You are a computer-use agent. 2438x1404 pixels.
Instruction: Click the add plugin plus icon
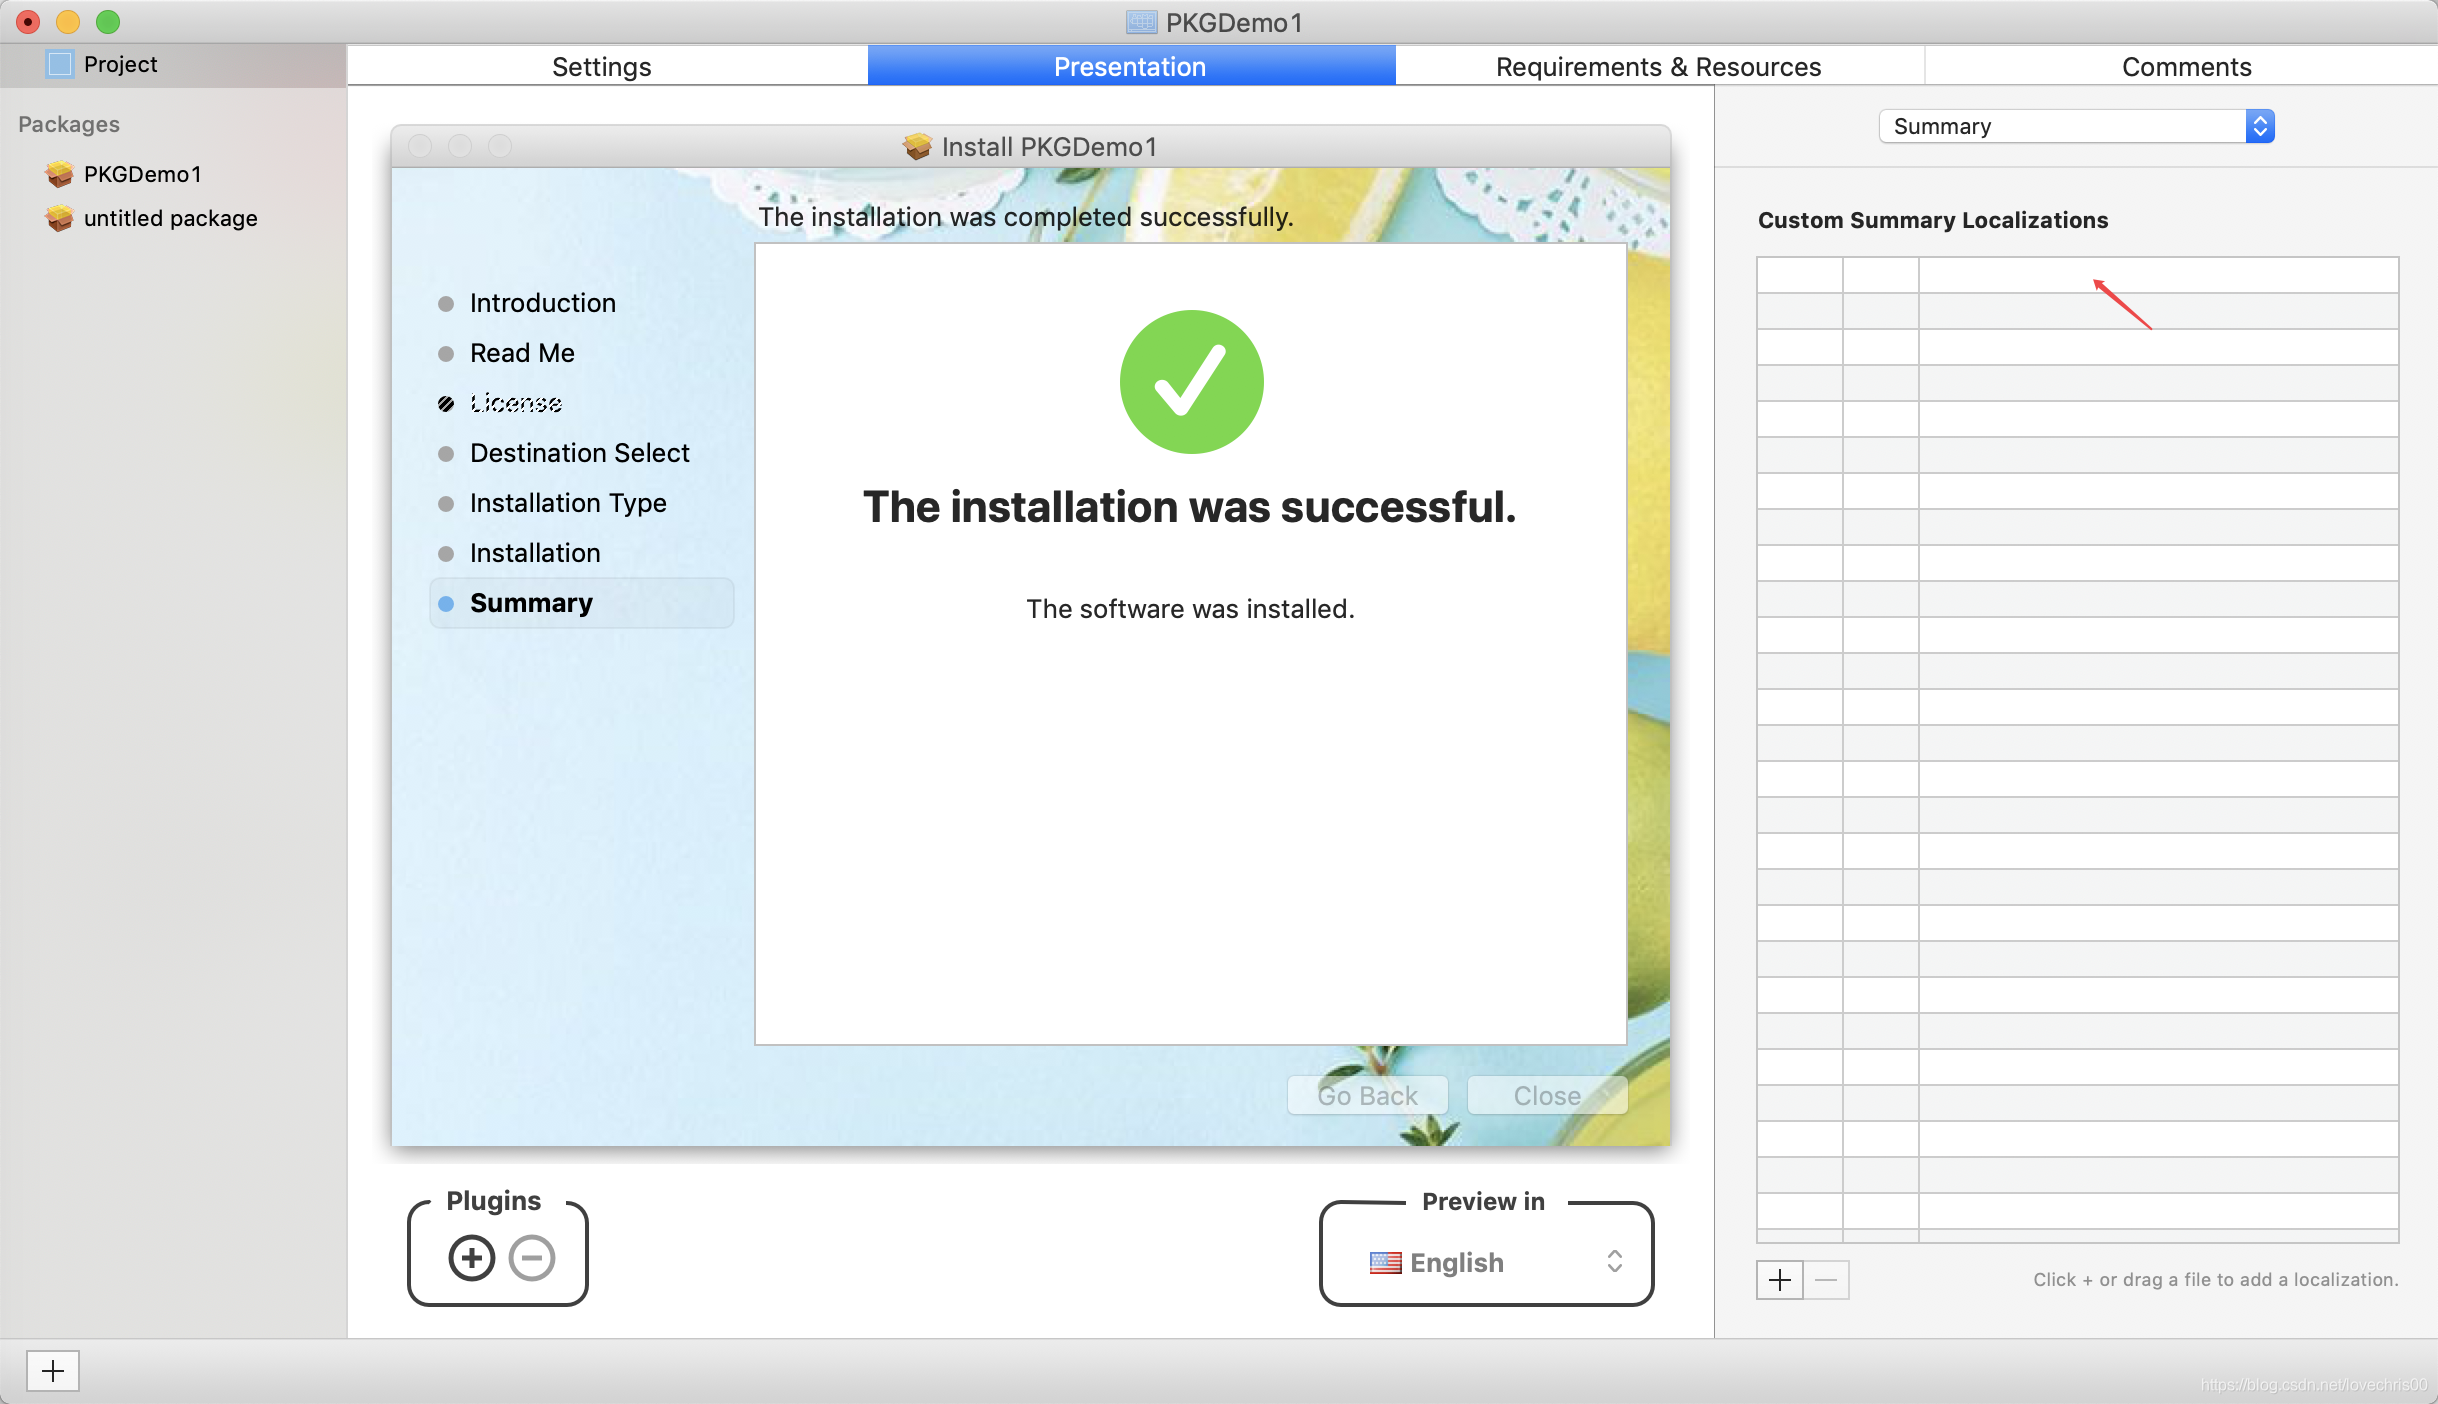pos(472,1258)
